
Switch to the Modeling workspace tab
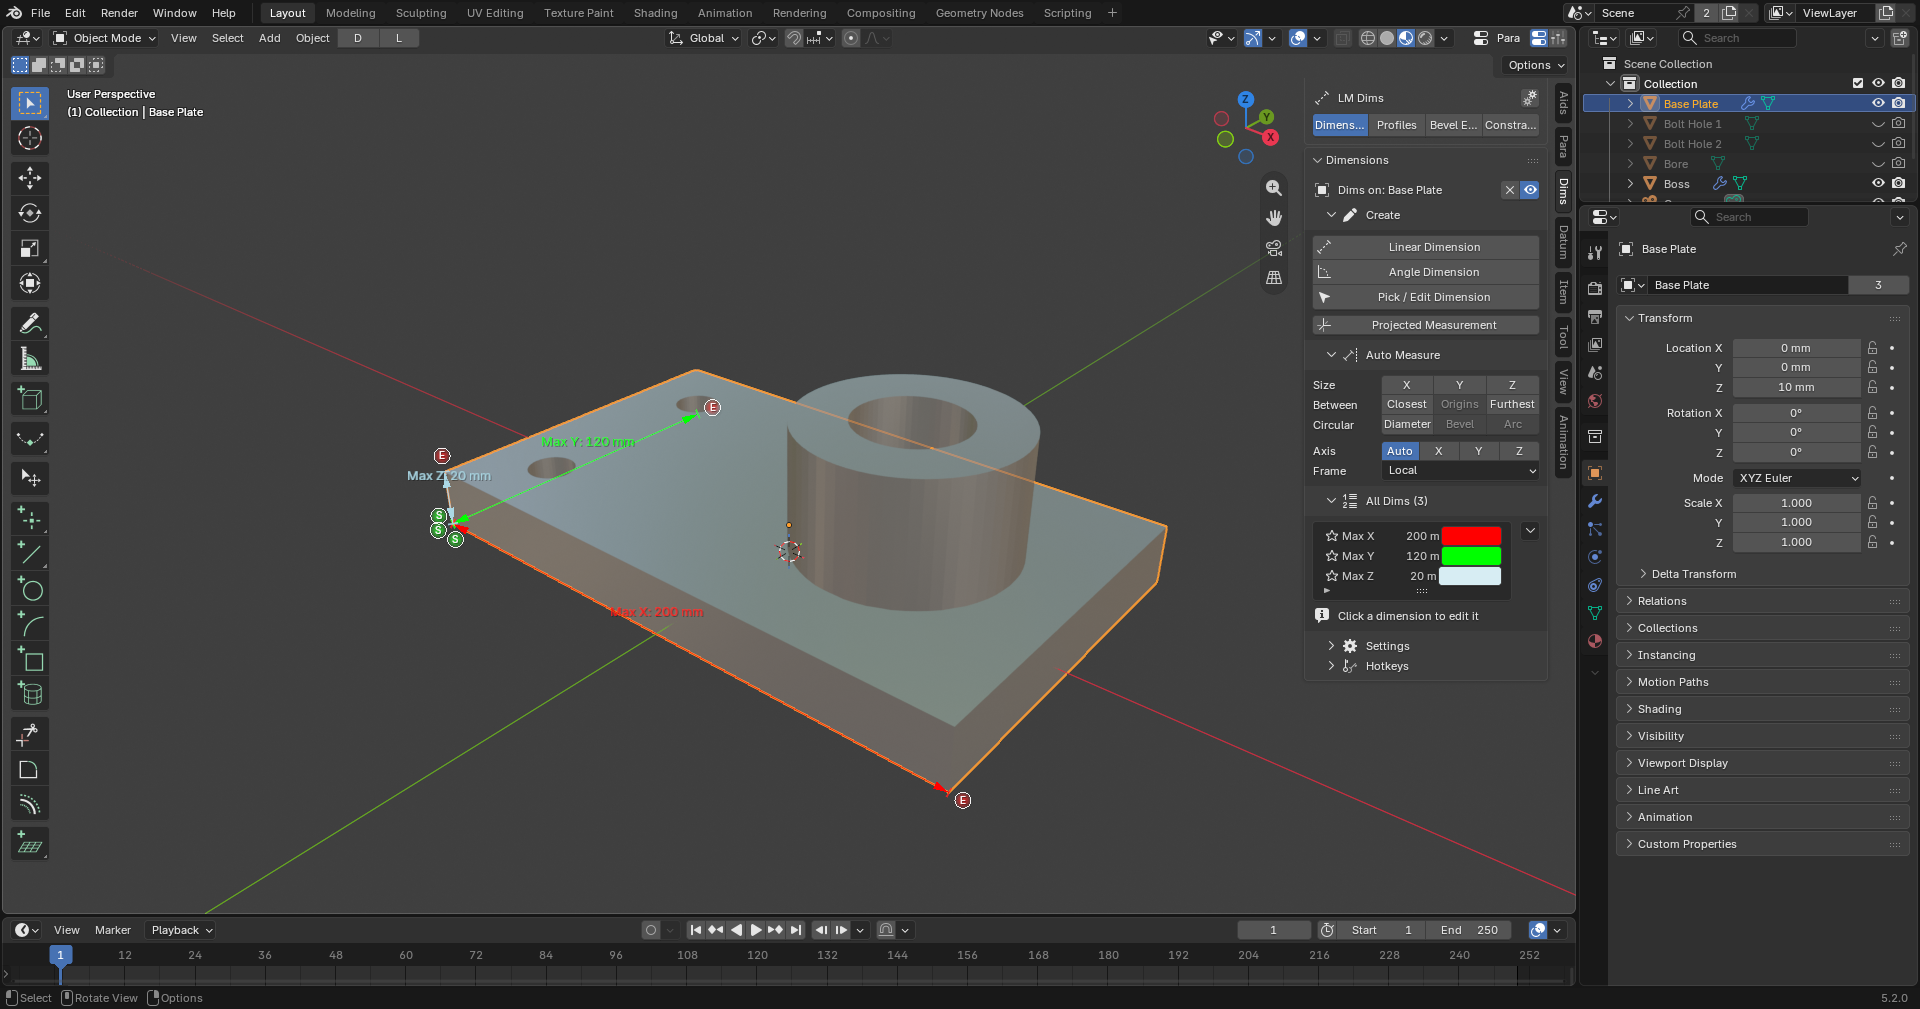[x=350, y=13]
